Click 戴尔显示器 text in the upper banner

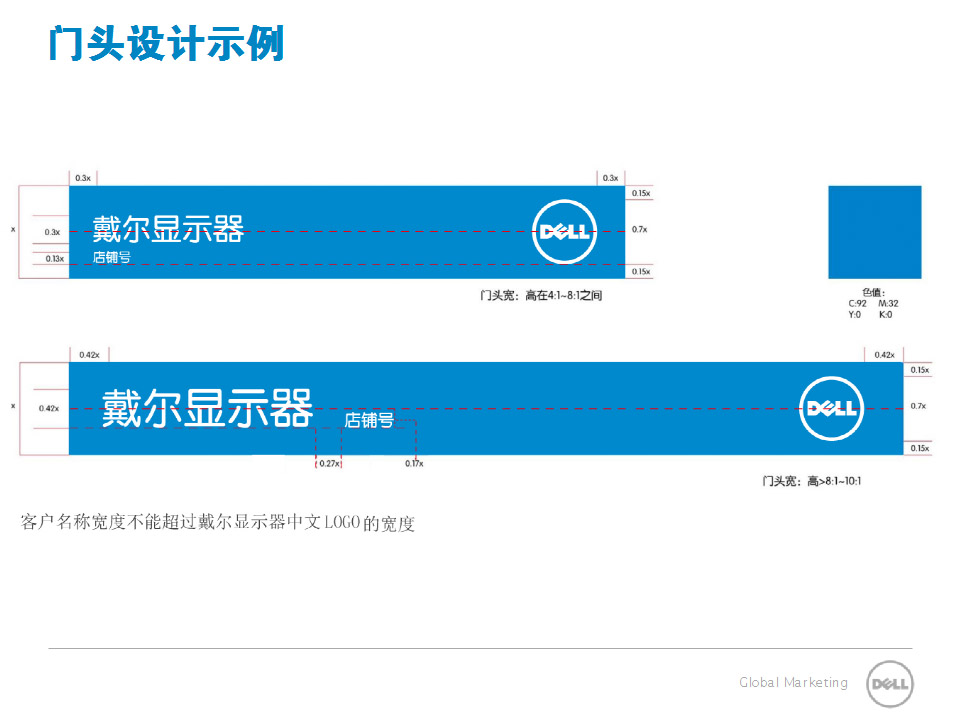click(x=168, y=229)
